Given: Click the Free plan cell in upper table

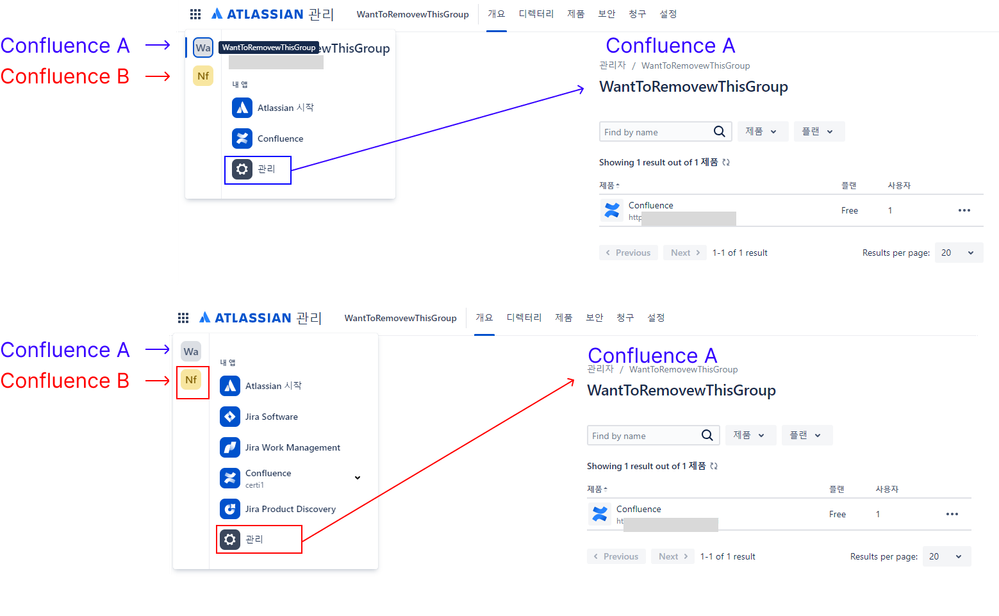Looking at the screenshot, I should [x=849, y=210].
